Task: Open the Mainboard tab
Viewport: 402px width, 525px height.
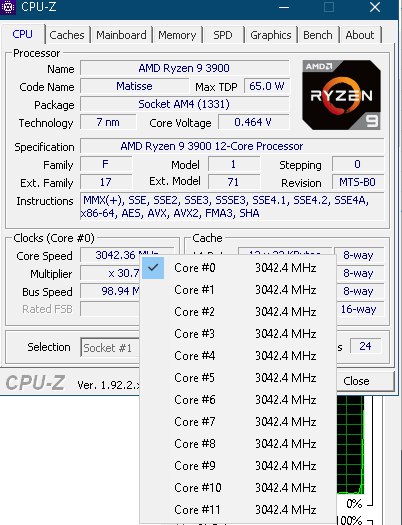Action: point(121,35)
